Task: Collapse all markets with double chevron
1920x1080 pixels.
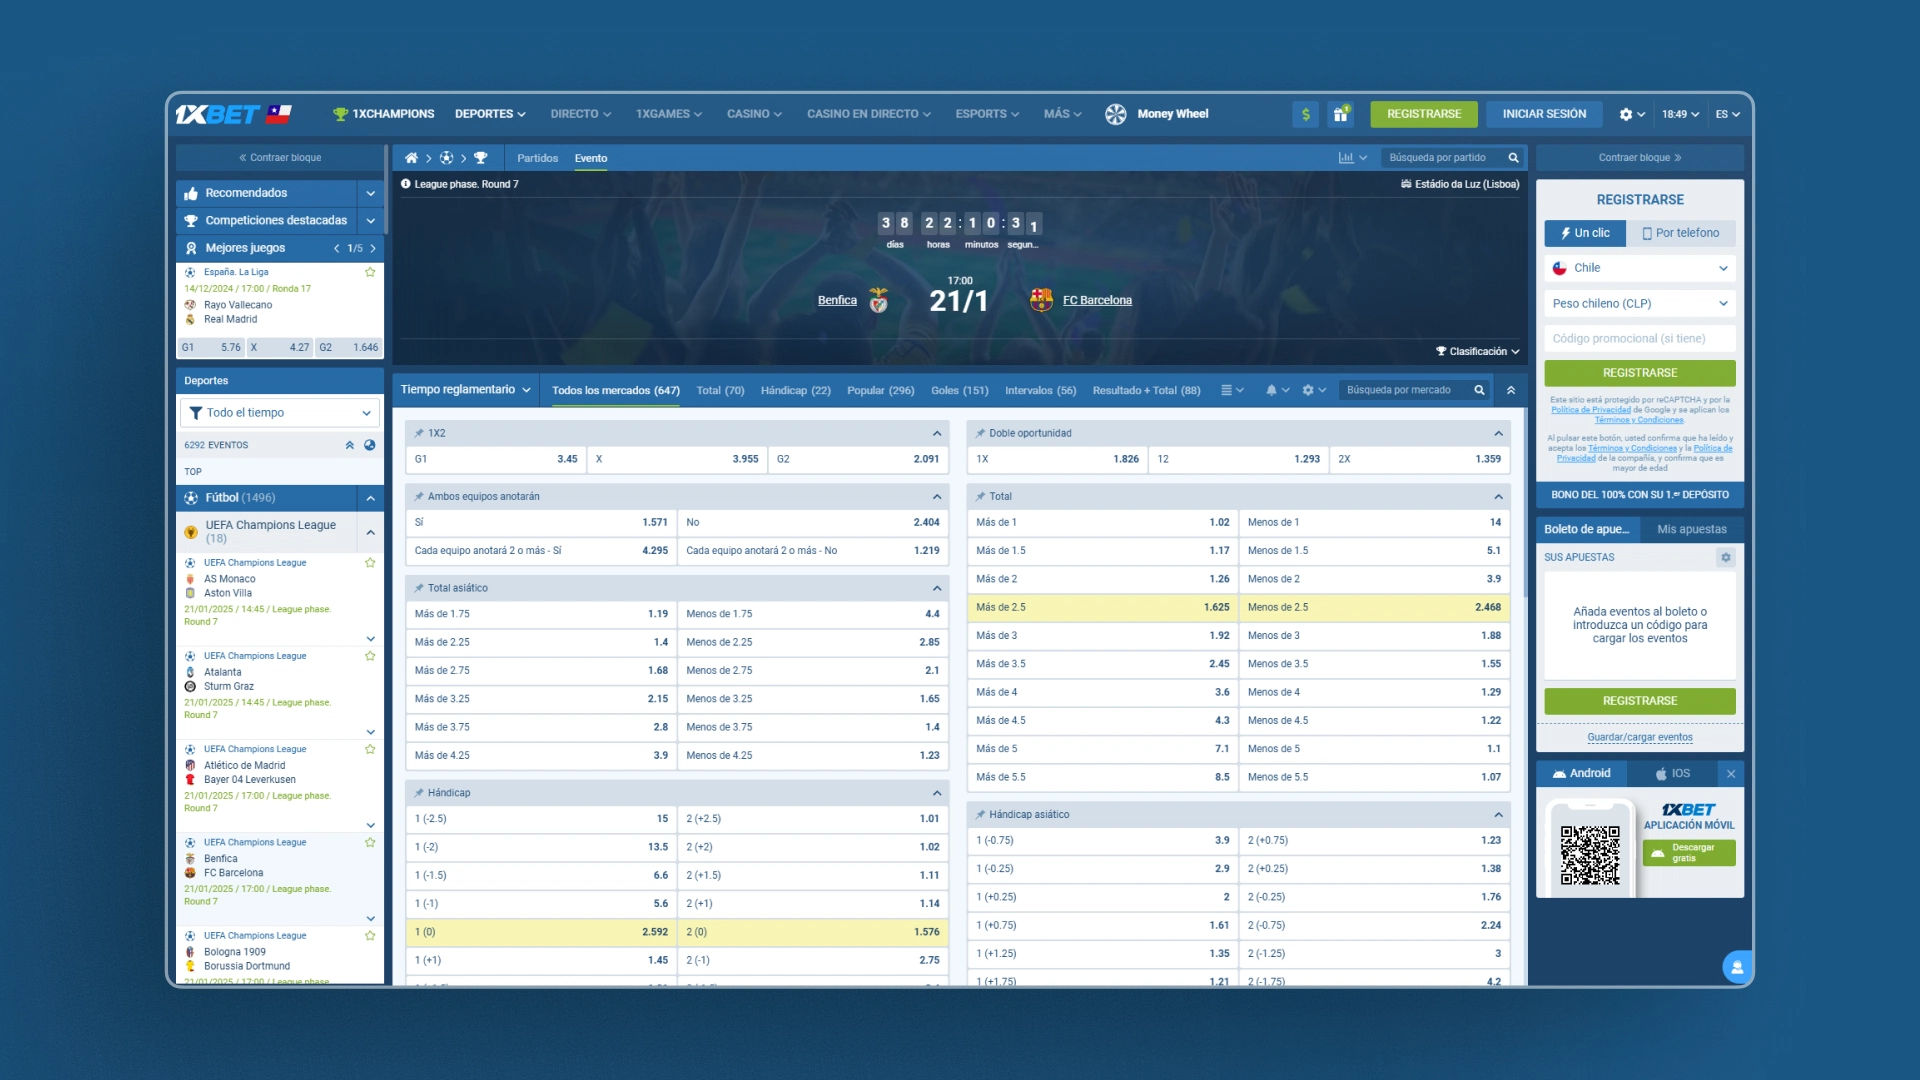Action: pos(1511,390)
